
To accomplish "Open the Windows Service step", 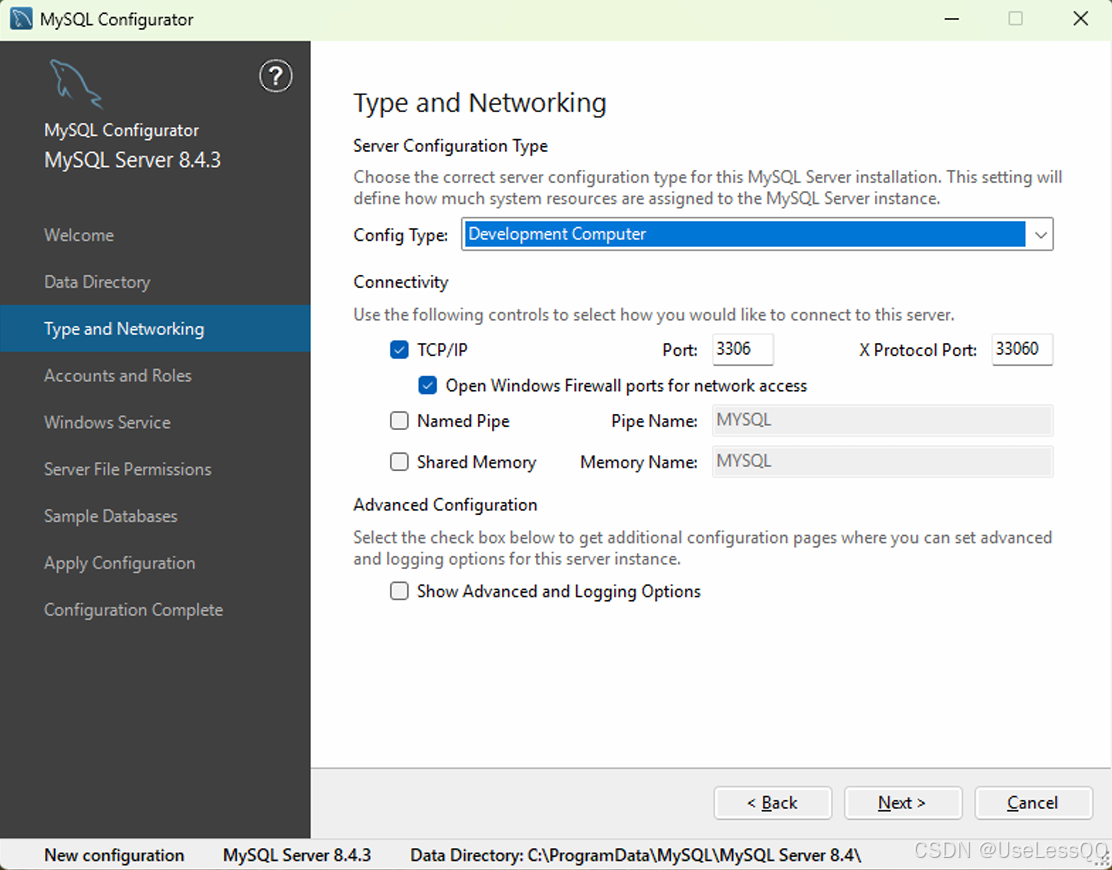I will 107,422.
